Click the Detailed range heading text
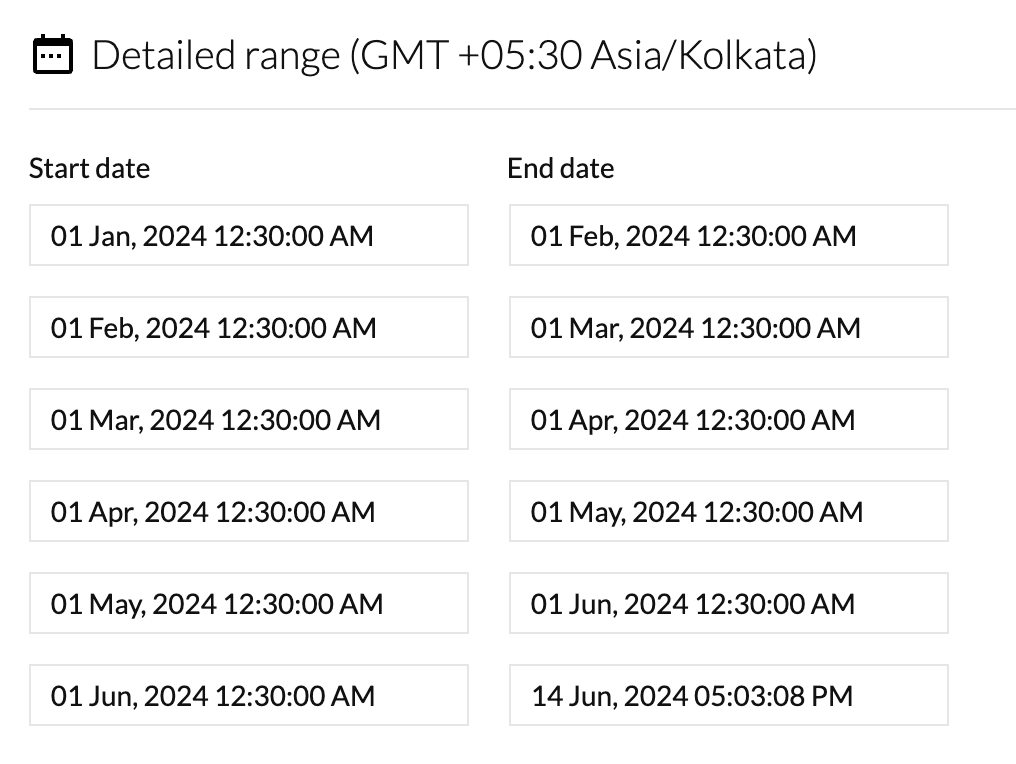Image resolution: width=1016 pixels, height=764 pixels. tap(216, 56)
